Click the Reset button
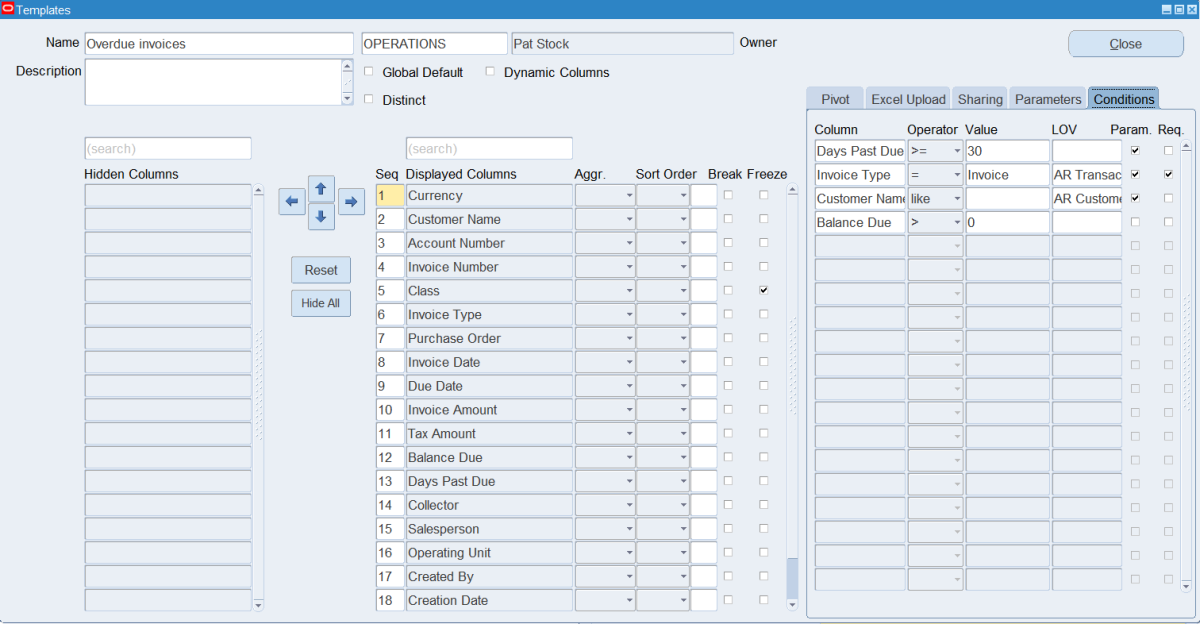 [321, 270]
